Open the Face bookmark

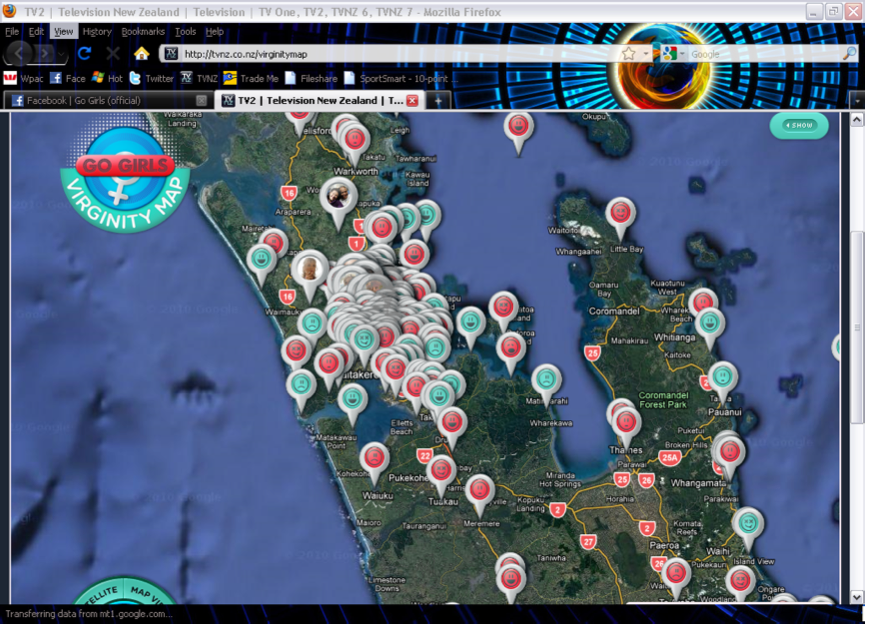(x=68, y=78)
